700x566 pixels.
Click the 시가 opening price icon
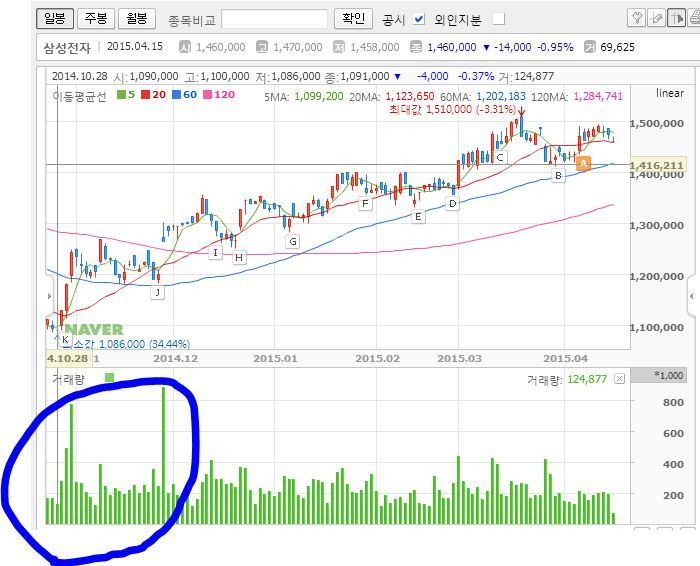(x=185, y=47)
